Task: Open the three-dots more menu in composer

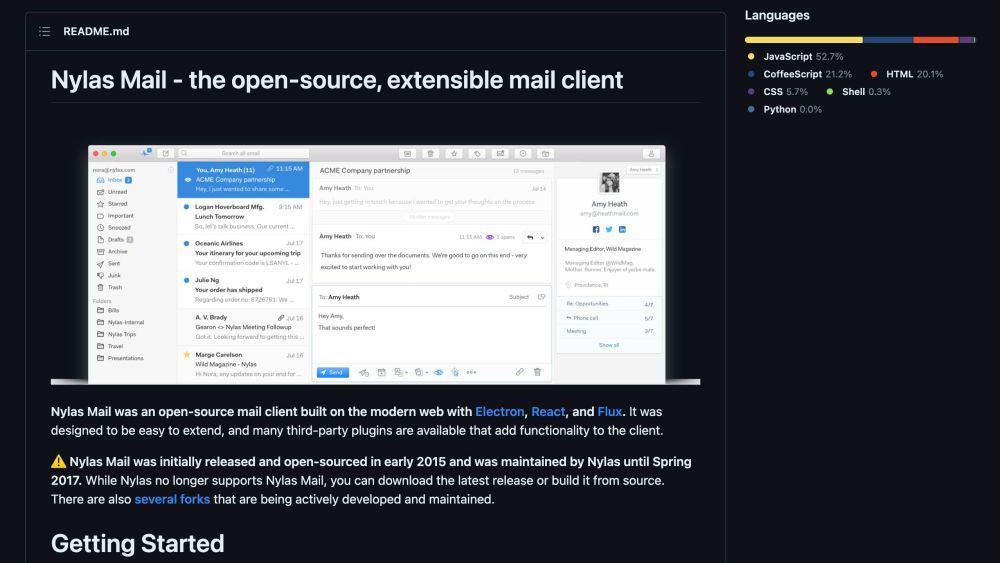Action: click(x=471, y=372)
